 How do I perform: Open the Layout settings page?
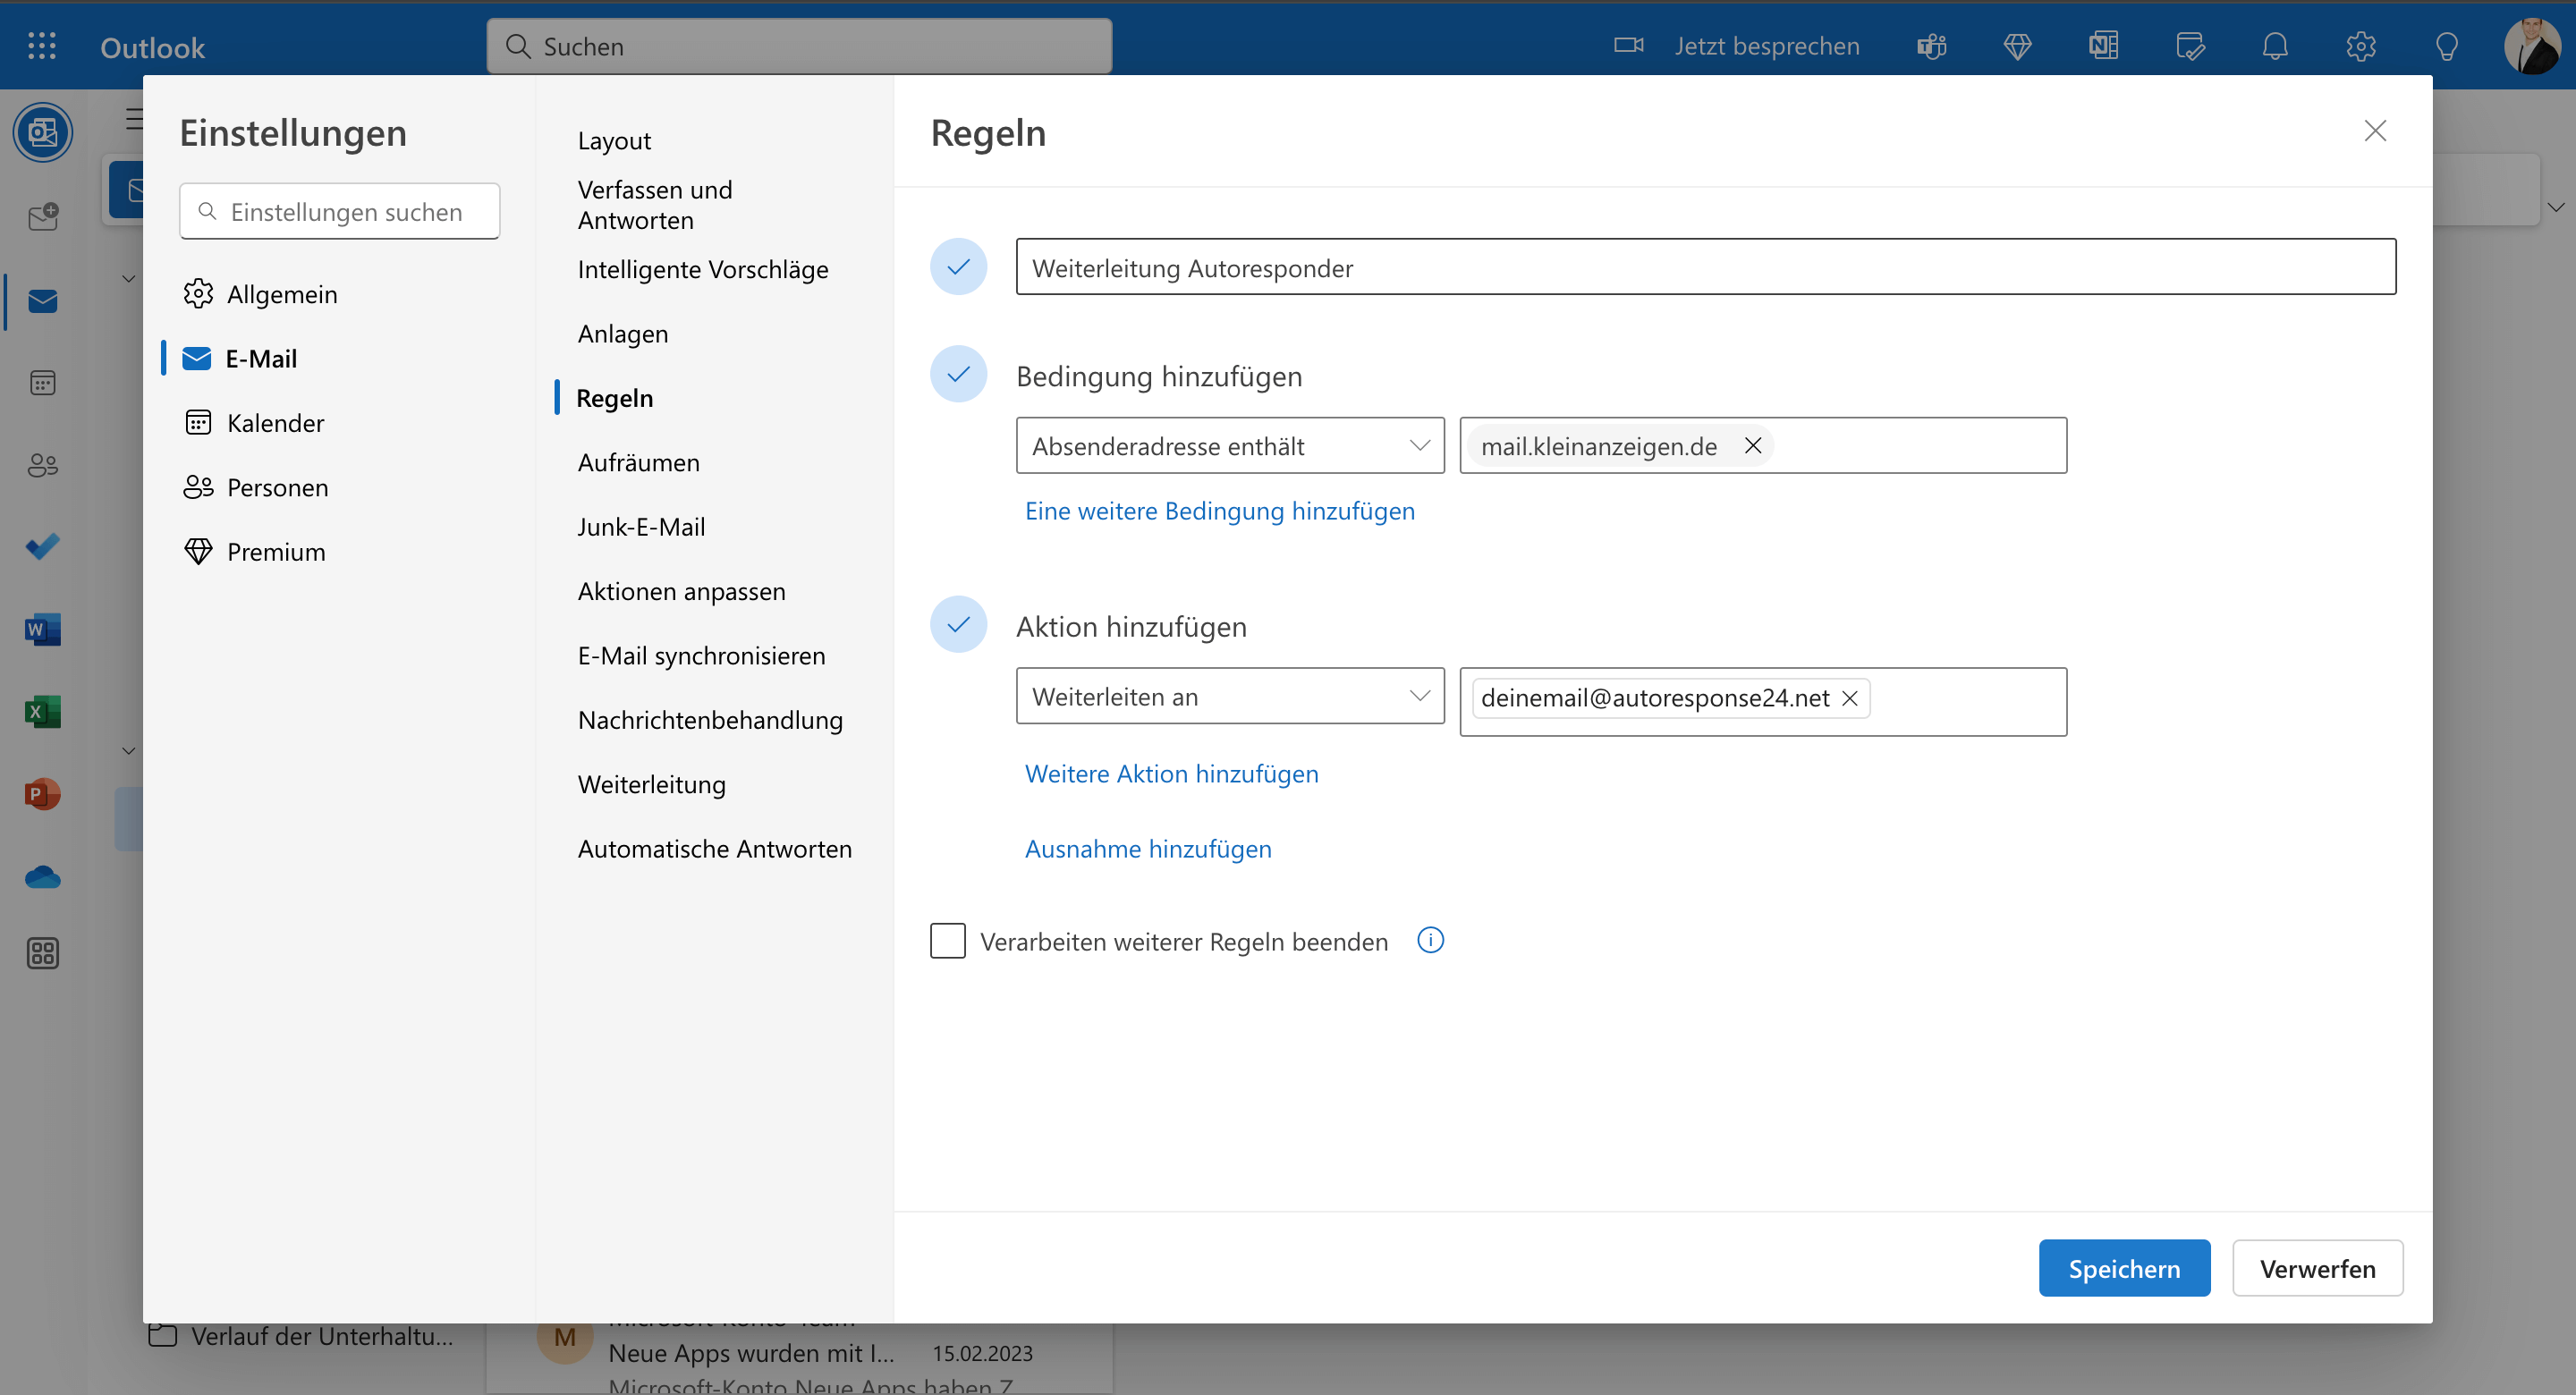tap(614, 141)
